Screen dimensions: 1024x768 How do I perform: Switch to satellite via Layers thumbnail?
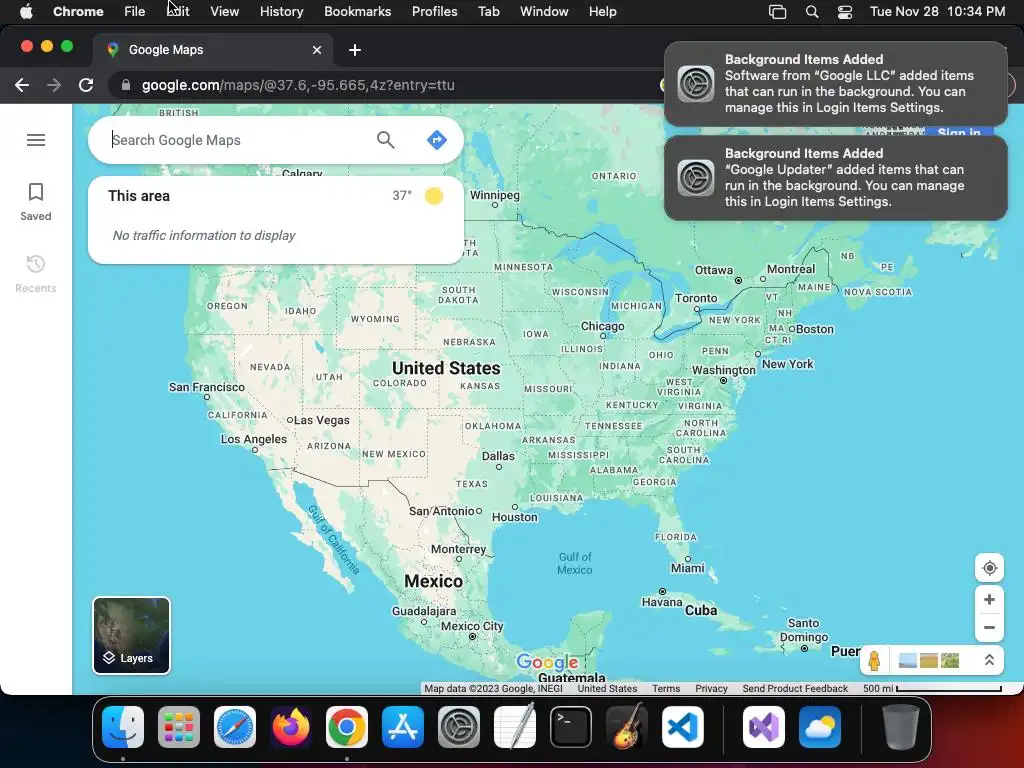[x=131, y=635]
